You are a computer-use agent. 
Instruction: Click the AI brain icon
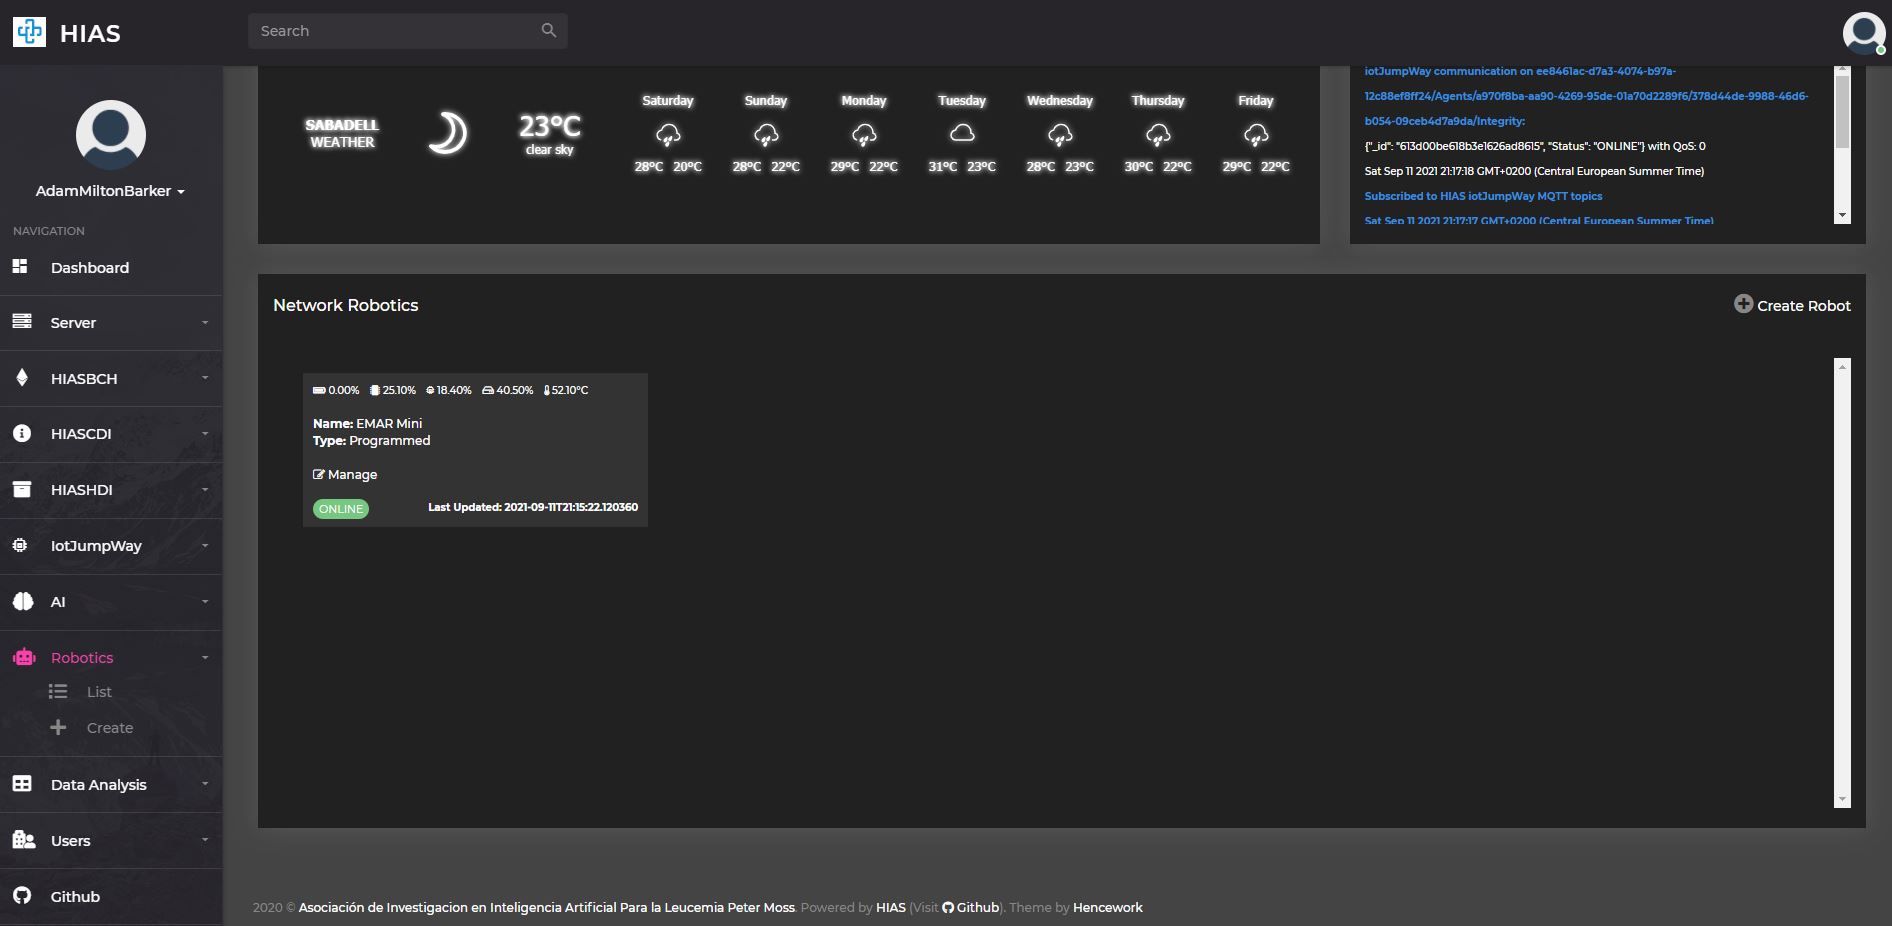[x=23, y=601]
